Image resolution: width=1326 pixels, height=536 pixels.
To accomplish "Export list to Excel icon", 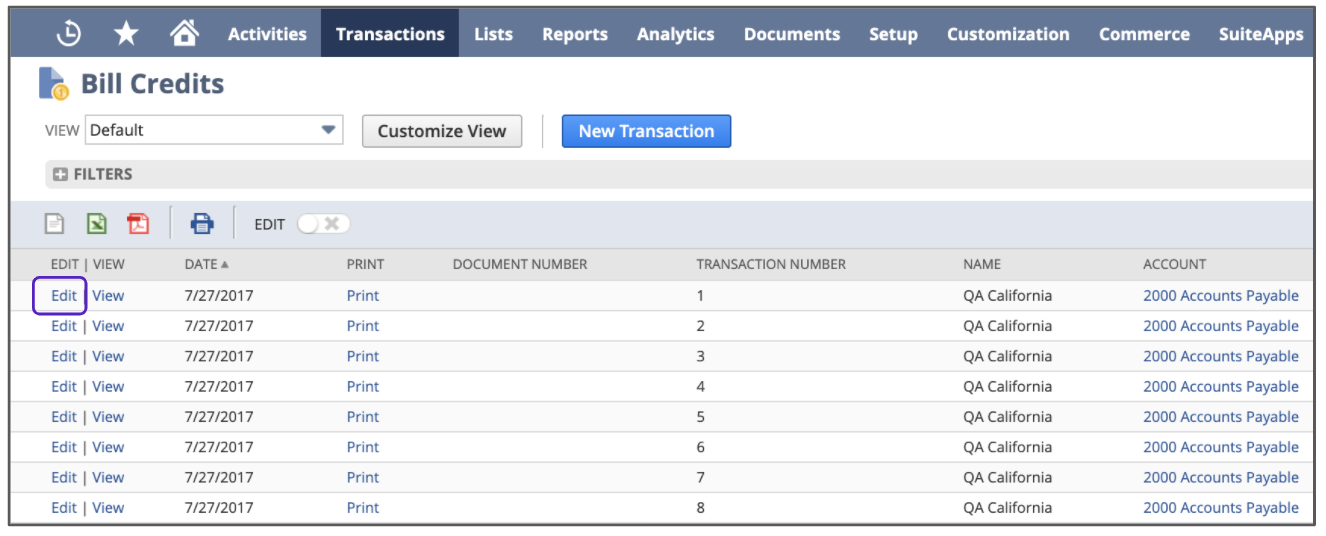I will click(97, 224).
